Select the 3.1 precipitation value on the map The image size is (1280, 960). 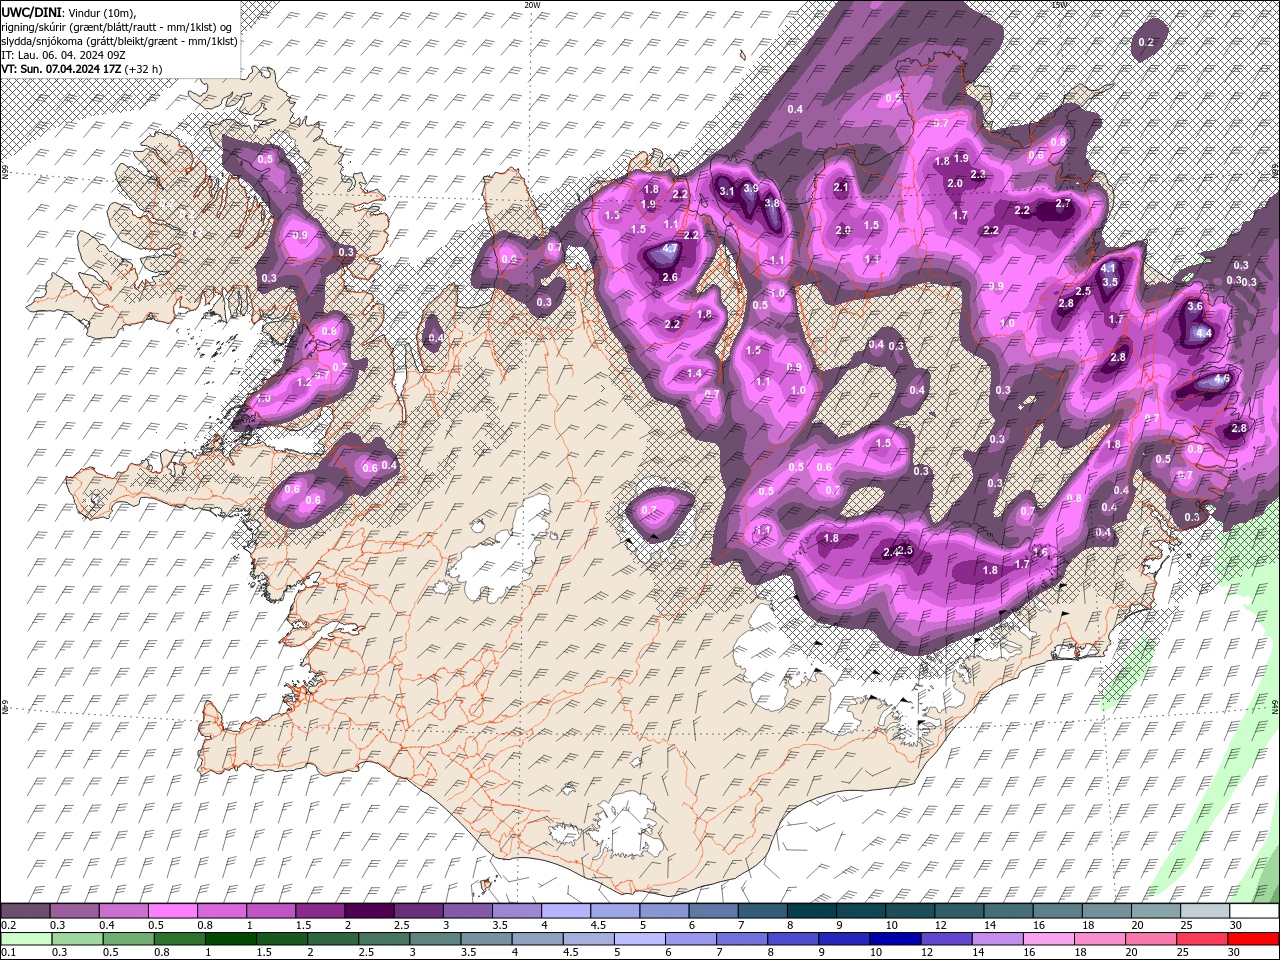coord(727,192)
